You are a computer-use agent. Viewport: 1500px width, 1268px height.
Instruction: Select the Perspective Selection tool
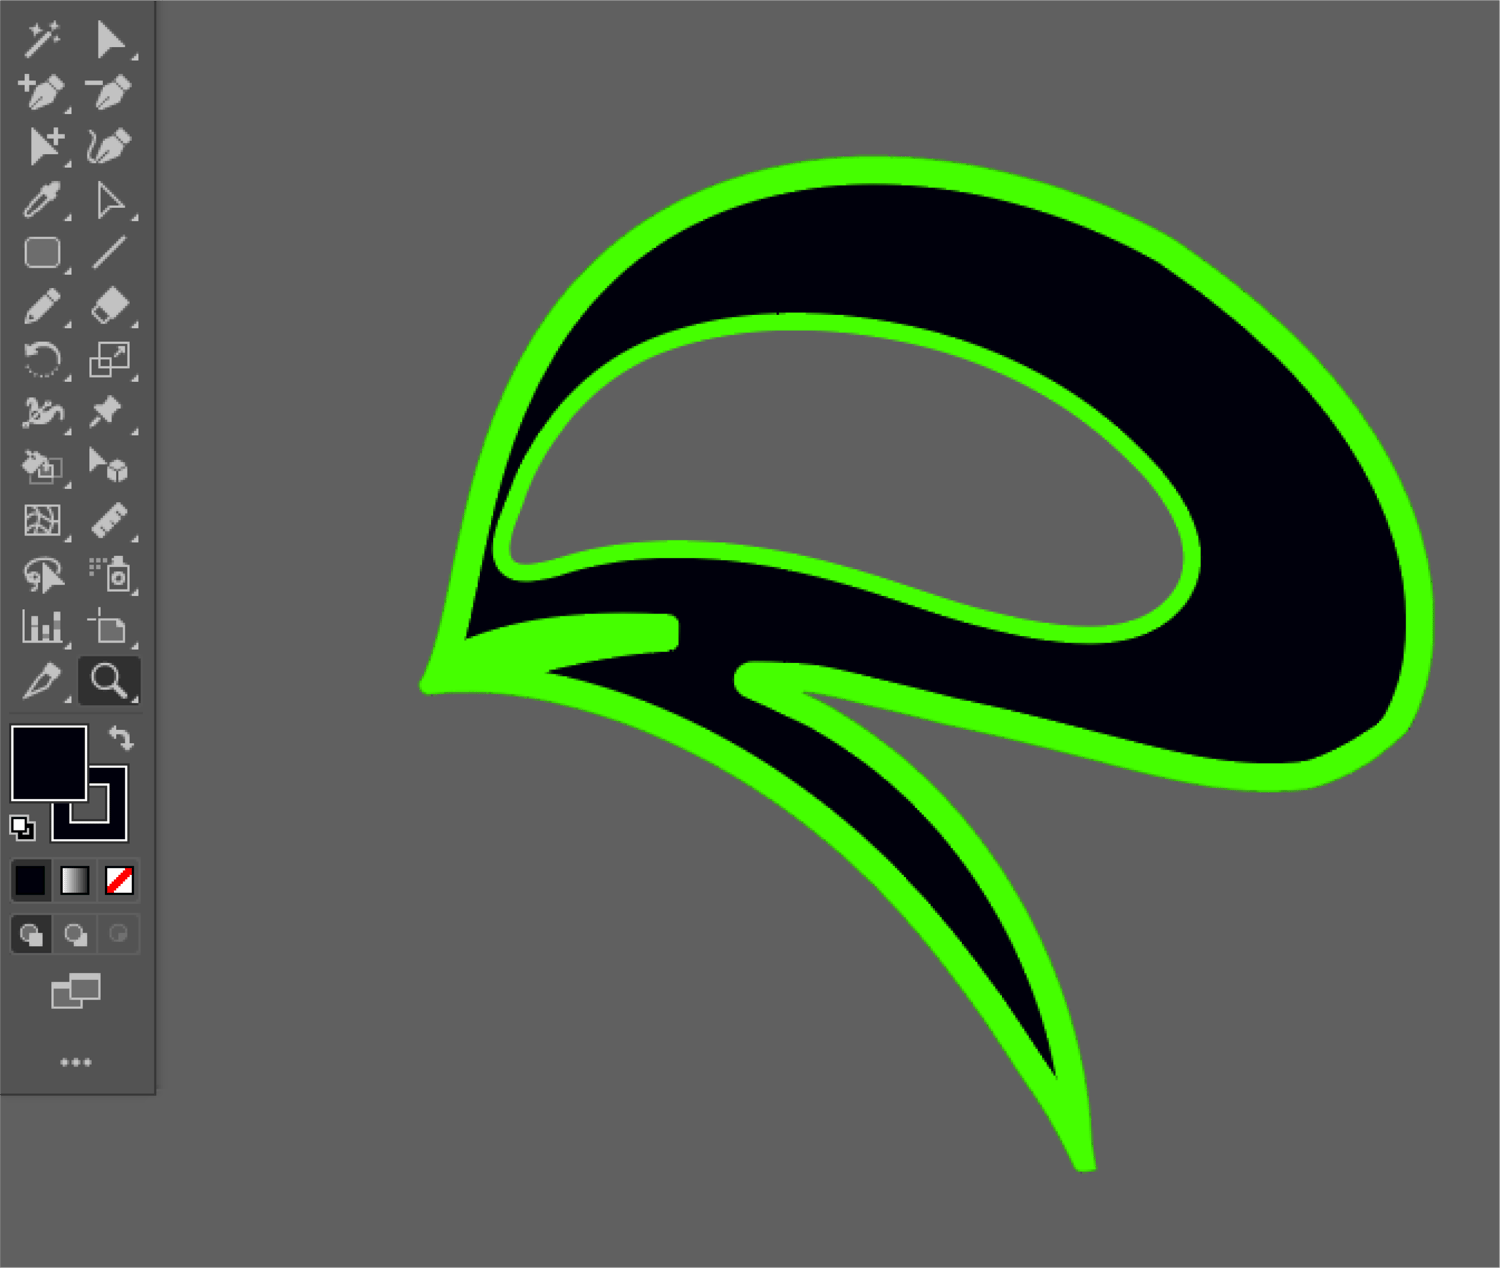coord(110,467)
